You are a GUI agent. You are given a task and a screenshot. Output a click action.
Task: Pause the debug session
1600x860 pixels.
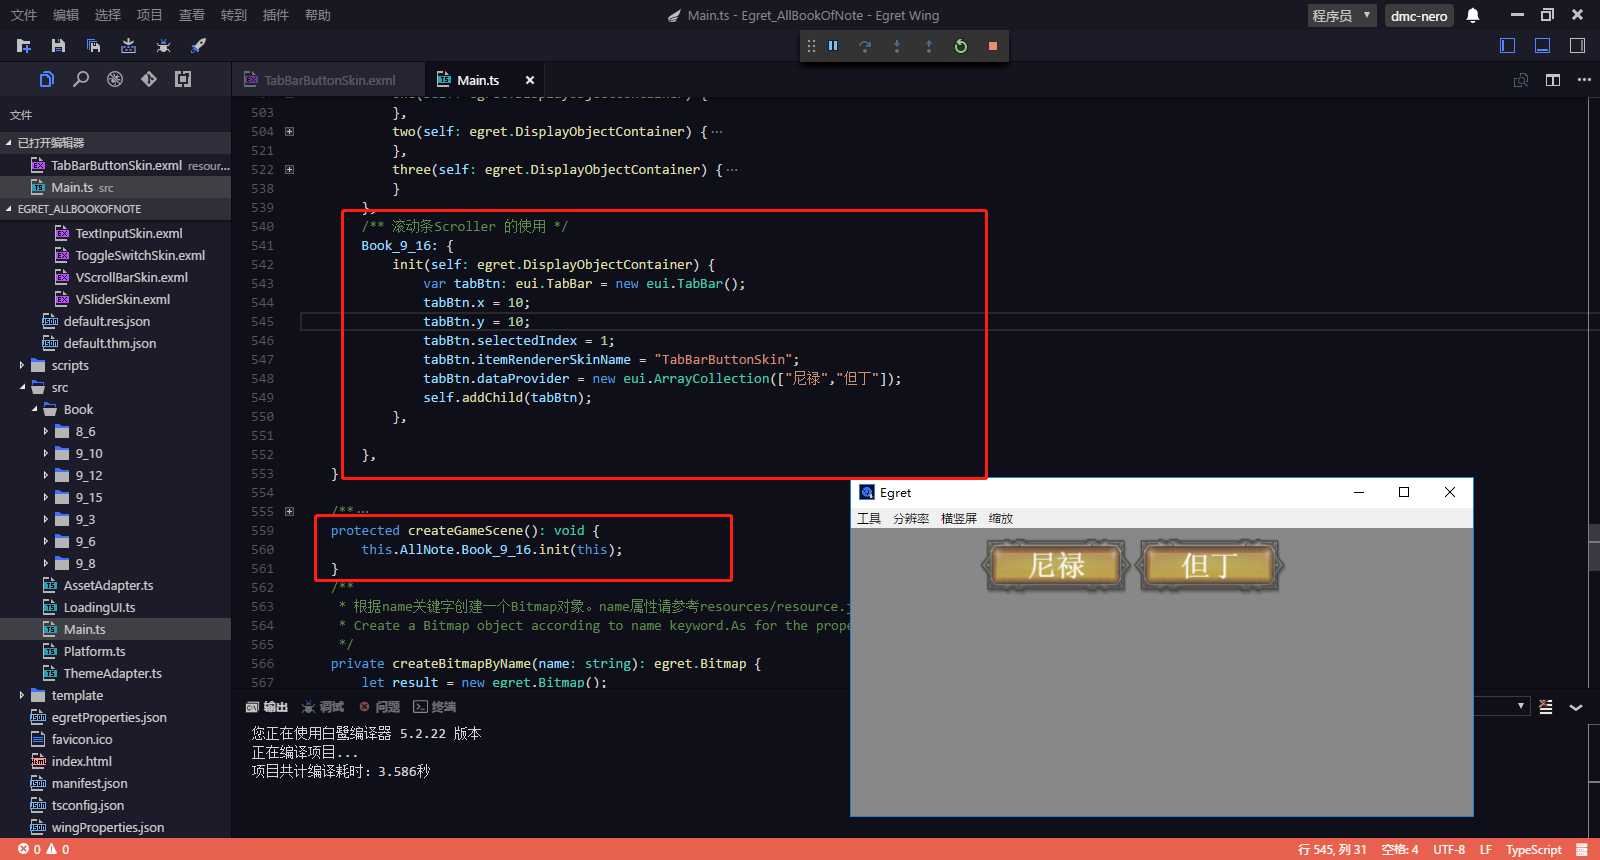[x=833, y=46]
